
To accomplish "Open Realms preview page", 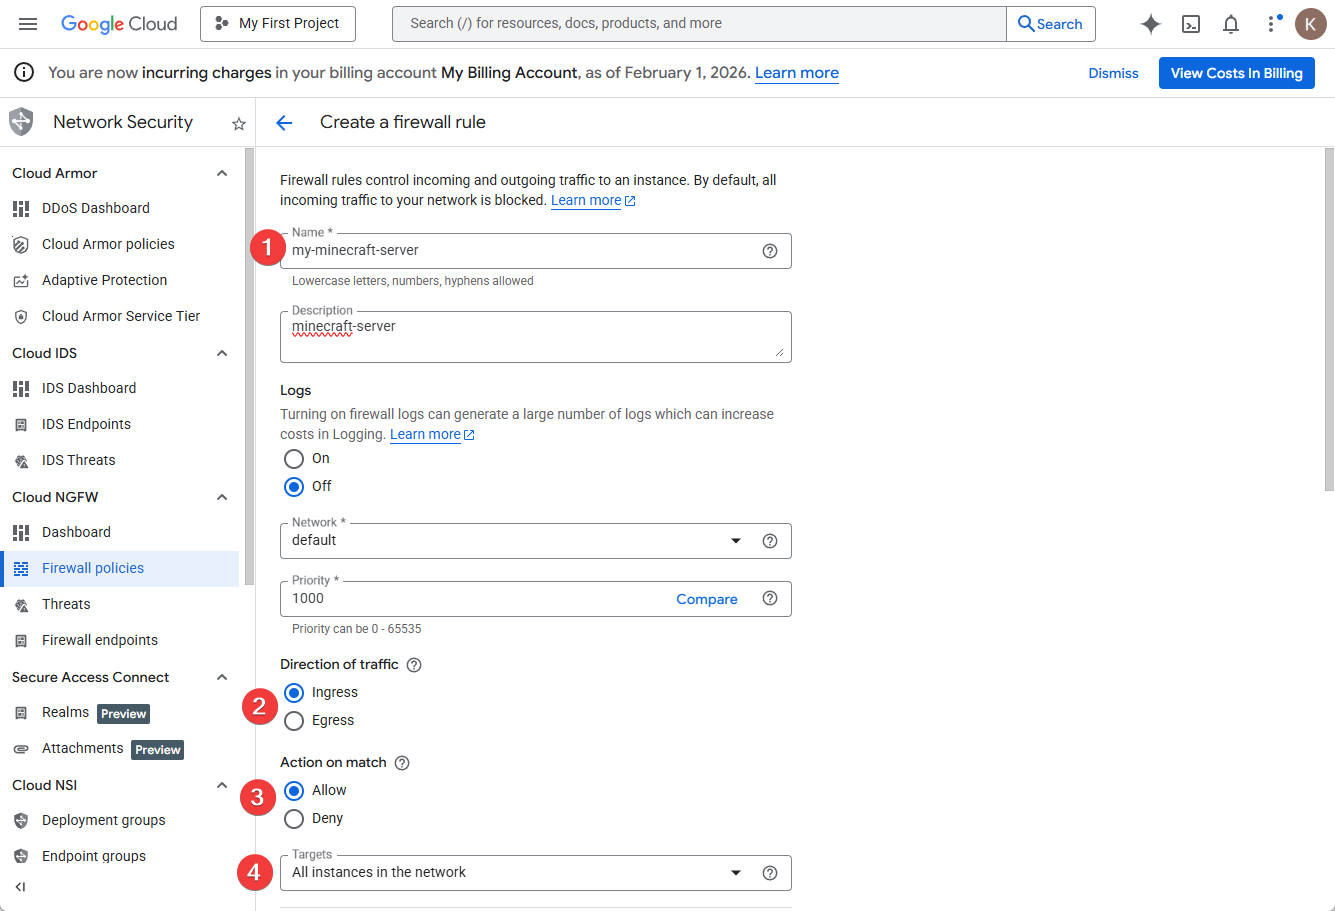I will (120, 713).
